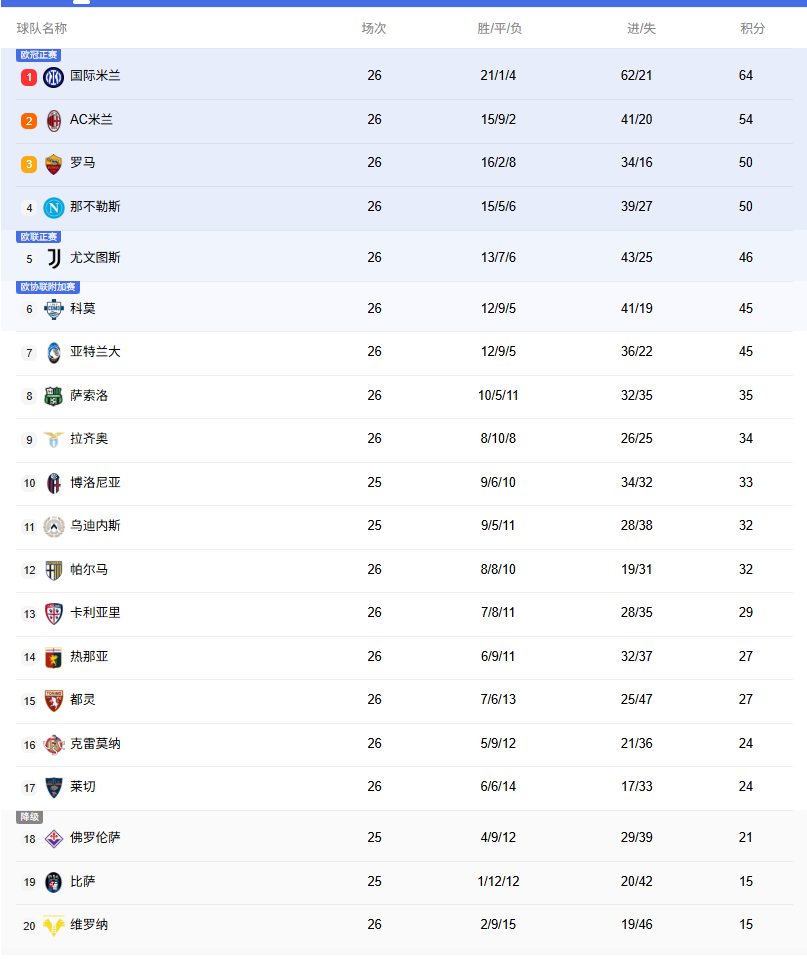Screen dimensions: 807x959
Task: Click the AC Milan (AC米兰) club crest
Action: 54,121
